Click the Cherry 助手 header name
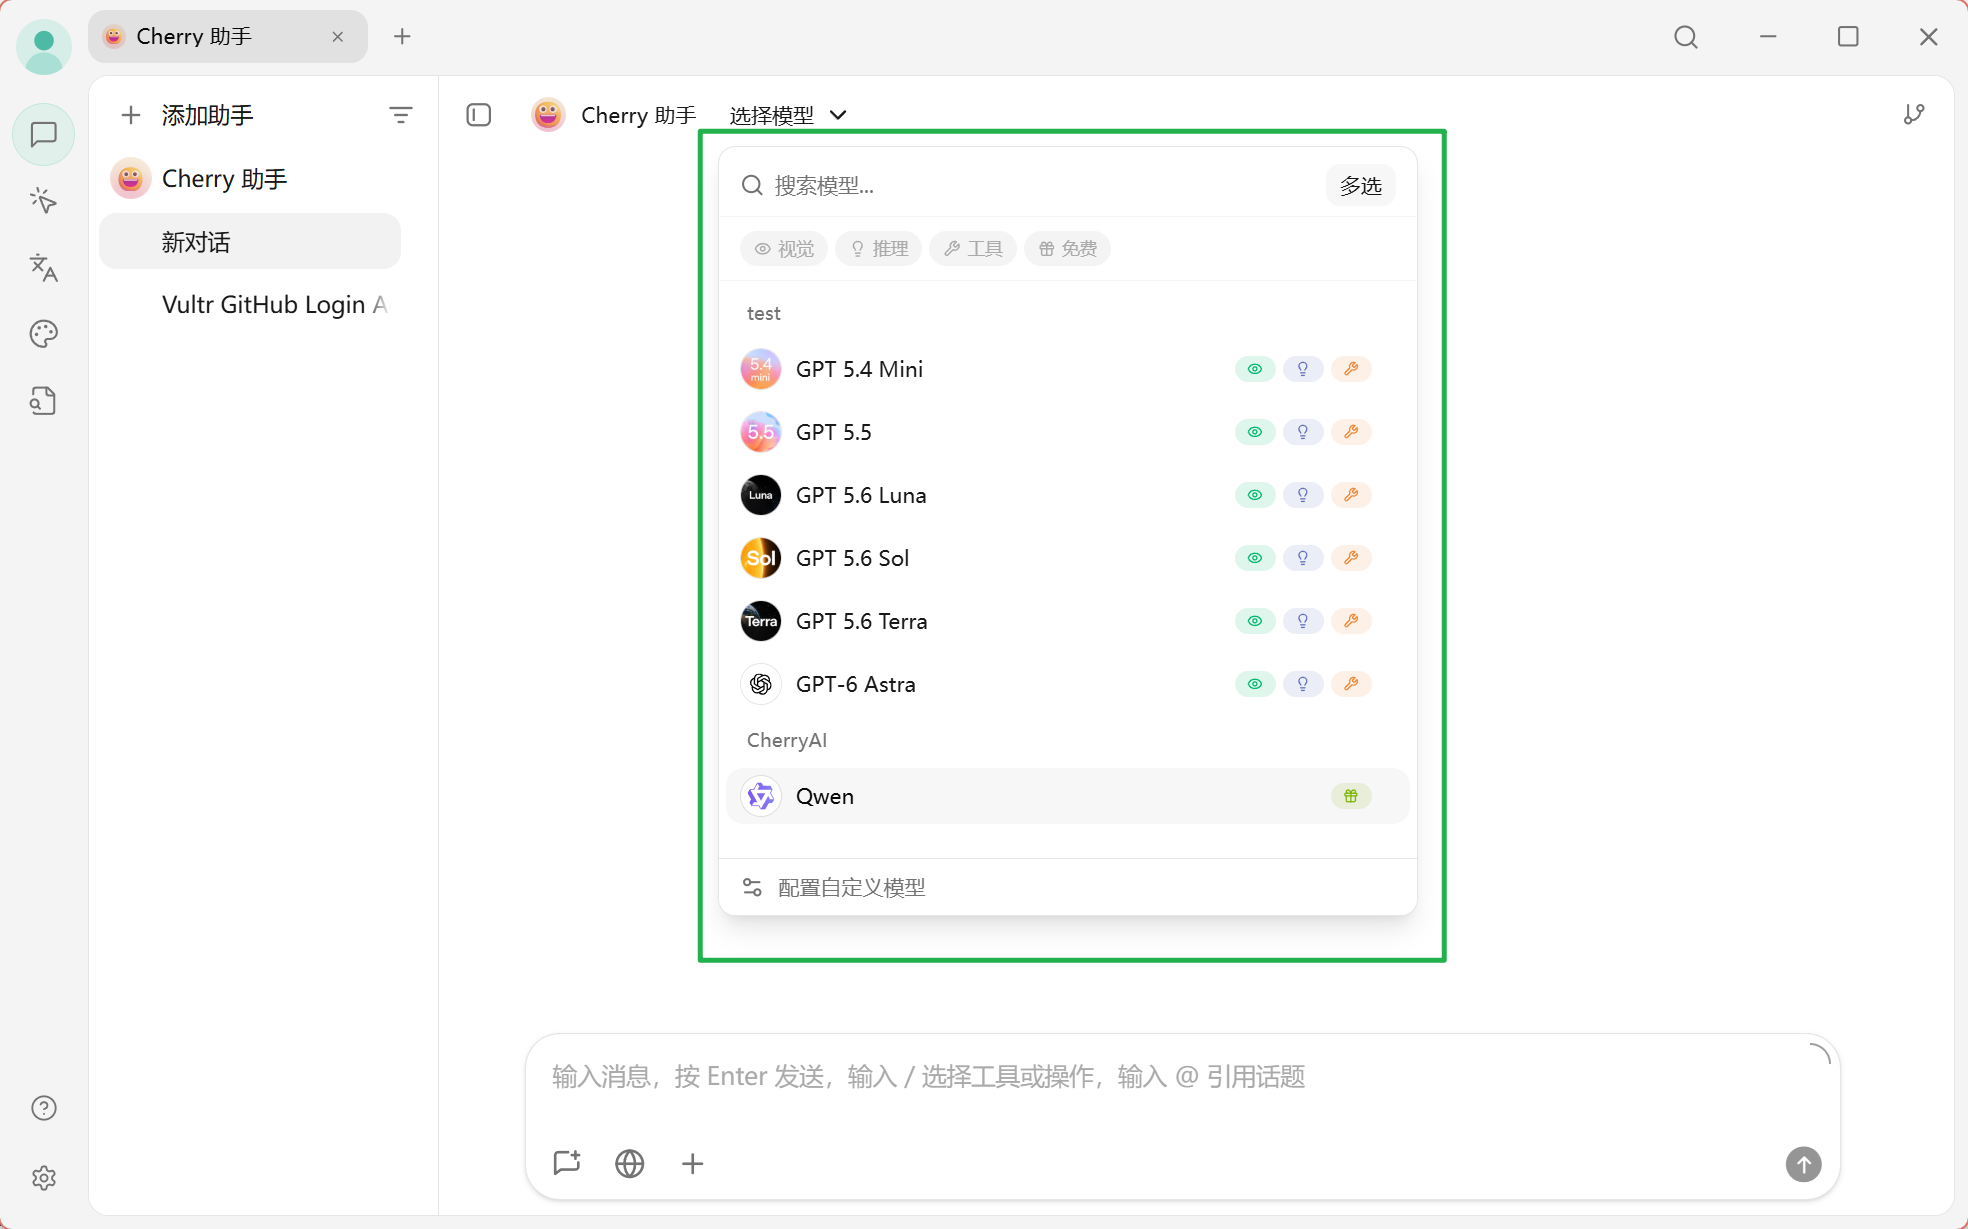 pos(638,116)
